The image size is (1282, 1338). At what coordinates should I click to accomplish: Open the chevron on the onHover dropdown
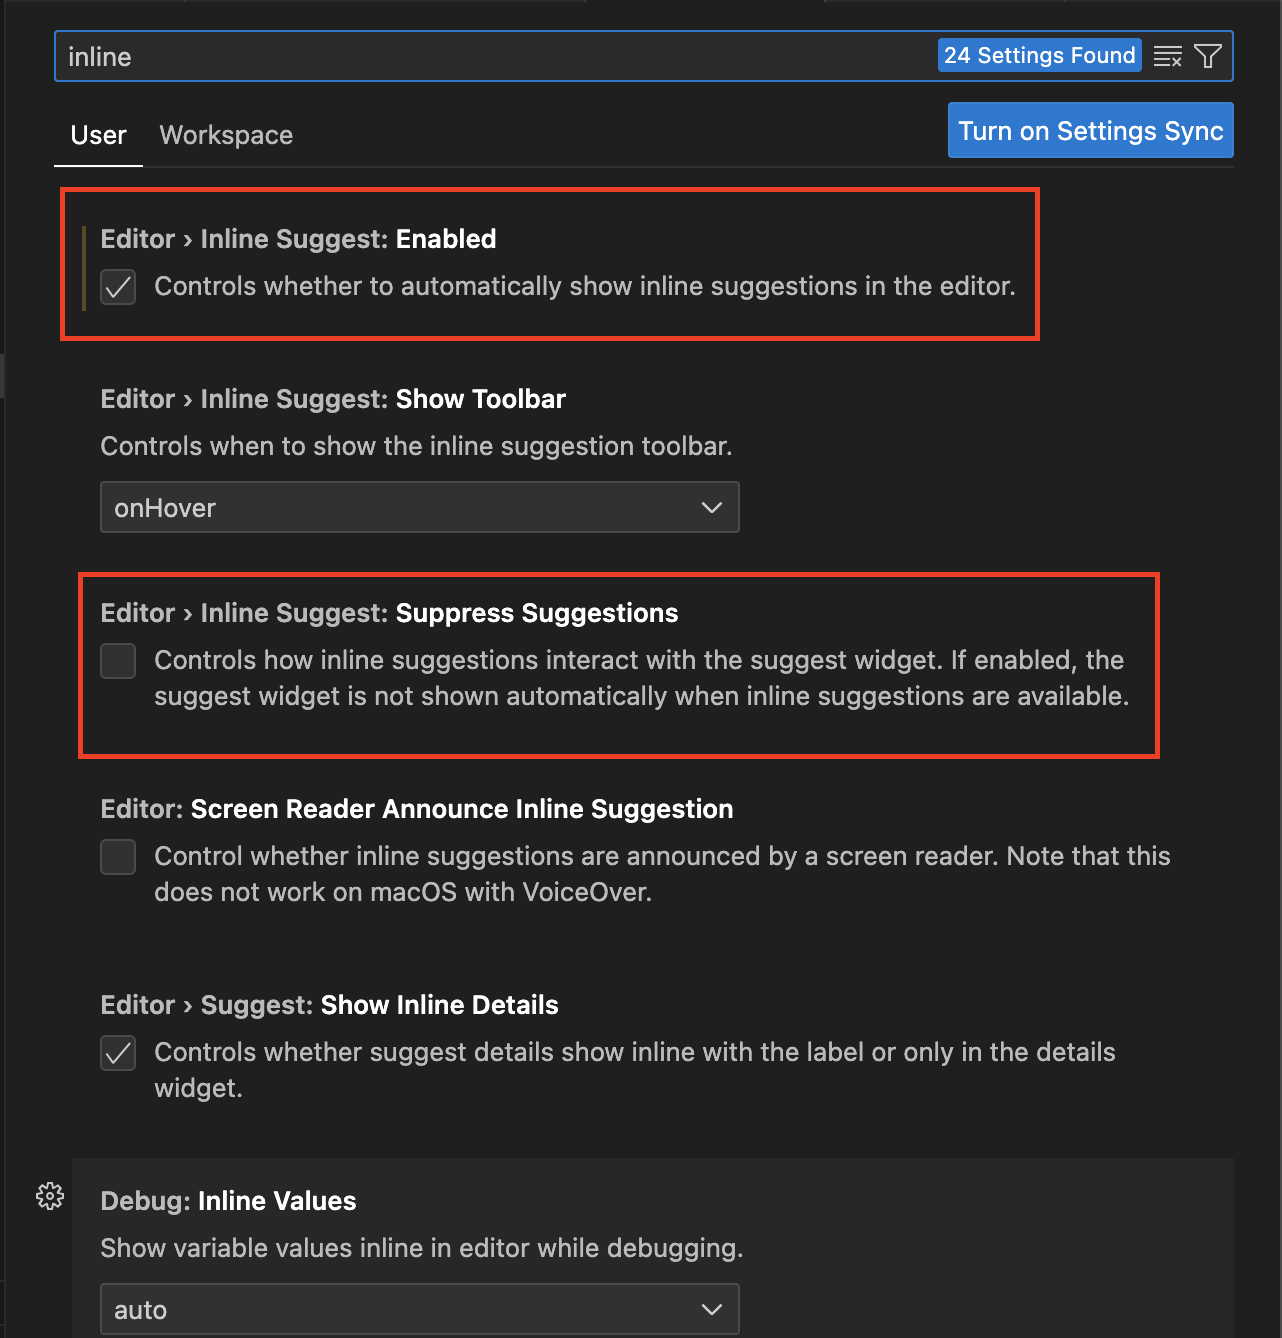pyautogui.click(x=712, y=507)
